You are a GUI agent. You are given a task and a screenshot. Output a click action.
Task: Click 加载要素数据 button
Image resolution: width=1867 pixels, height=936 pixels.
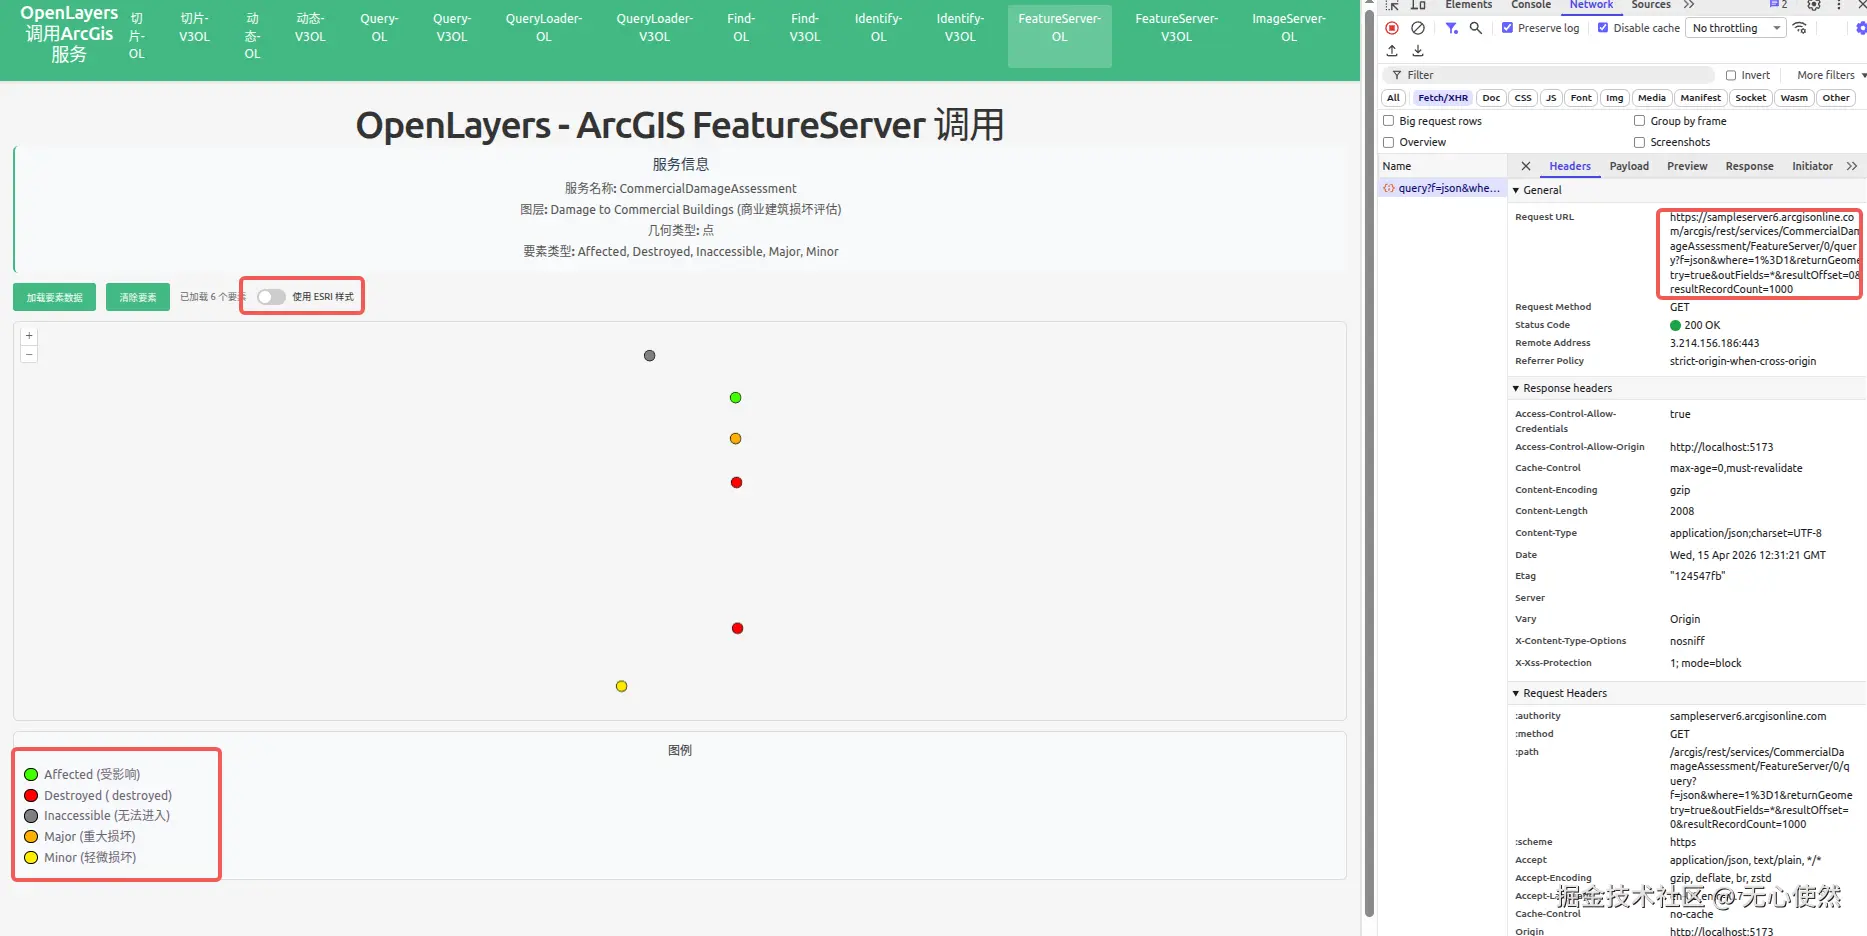[x=55, y=297]
